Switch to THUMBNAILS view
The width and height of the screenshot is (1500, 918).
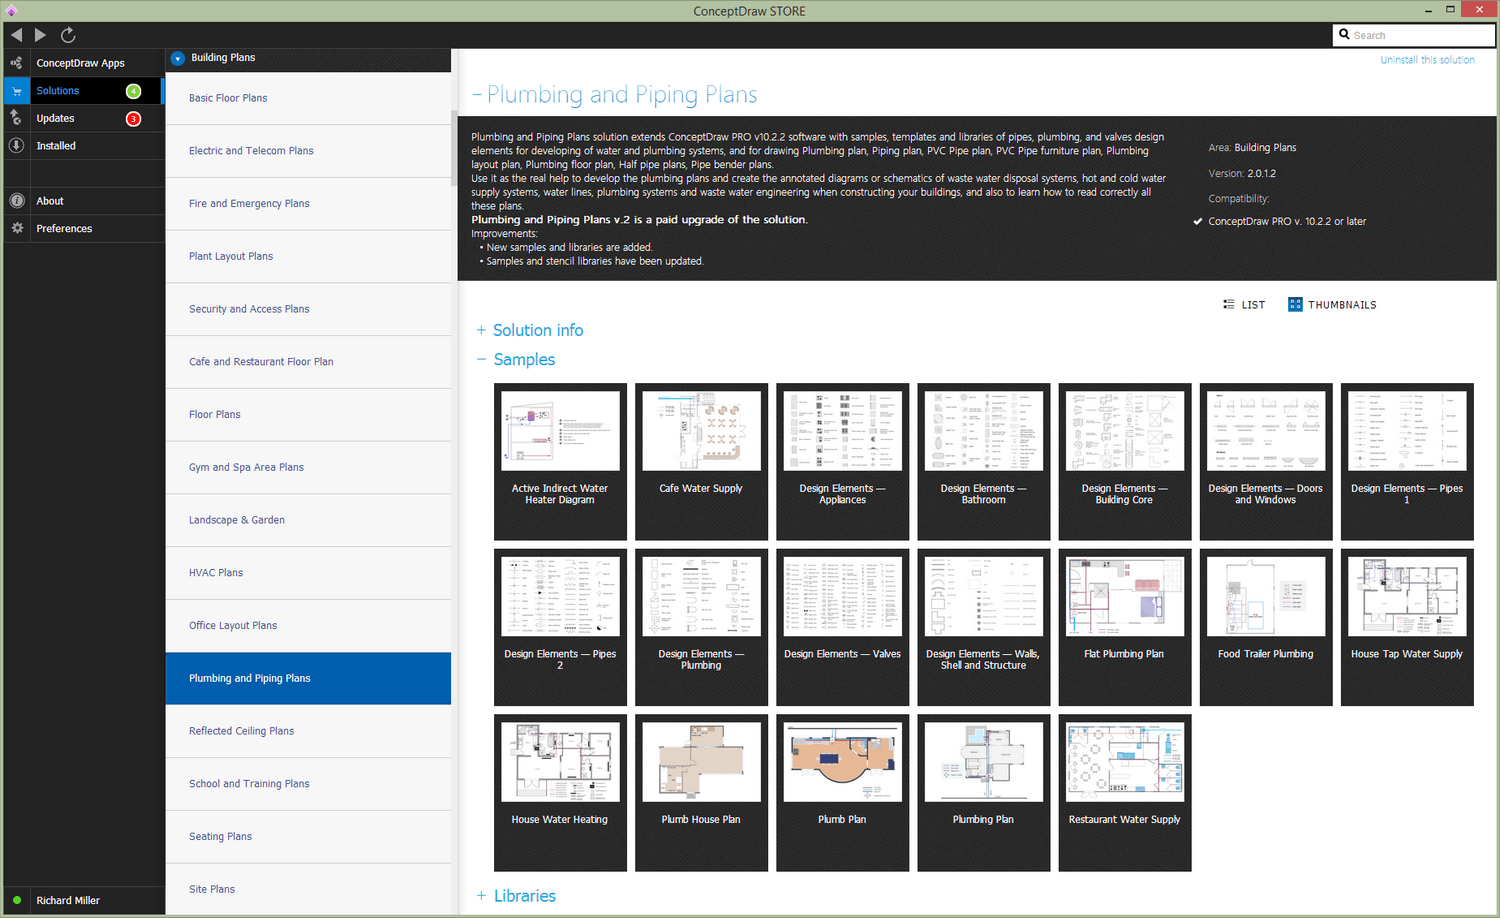(x=1332, y=305)
